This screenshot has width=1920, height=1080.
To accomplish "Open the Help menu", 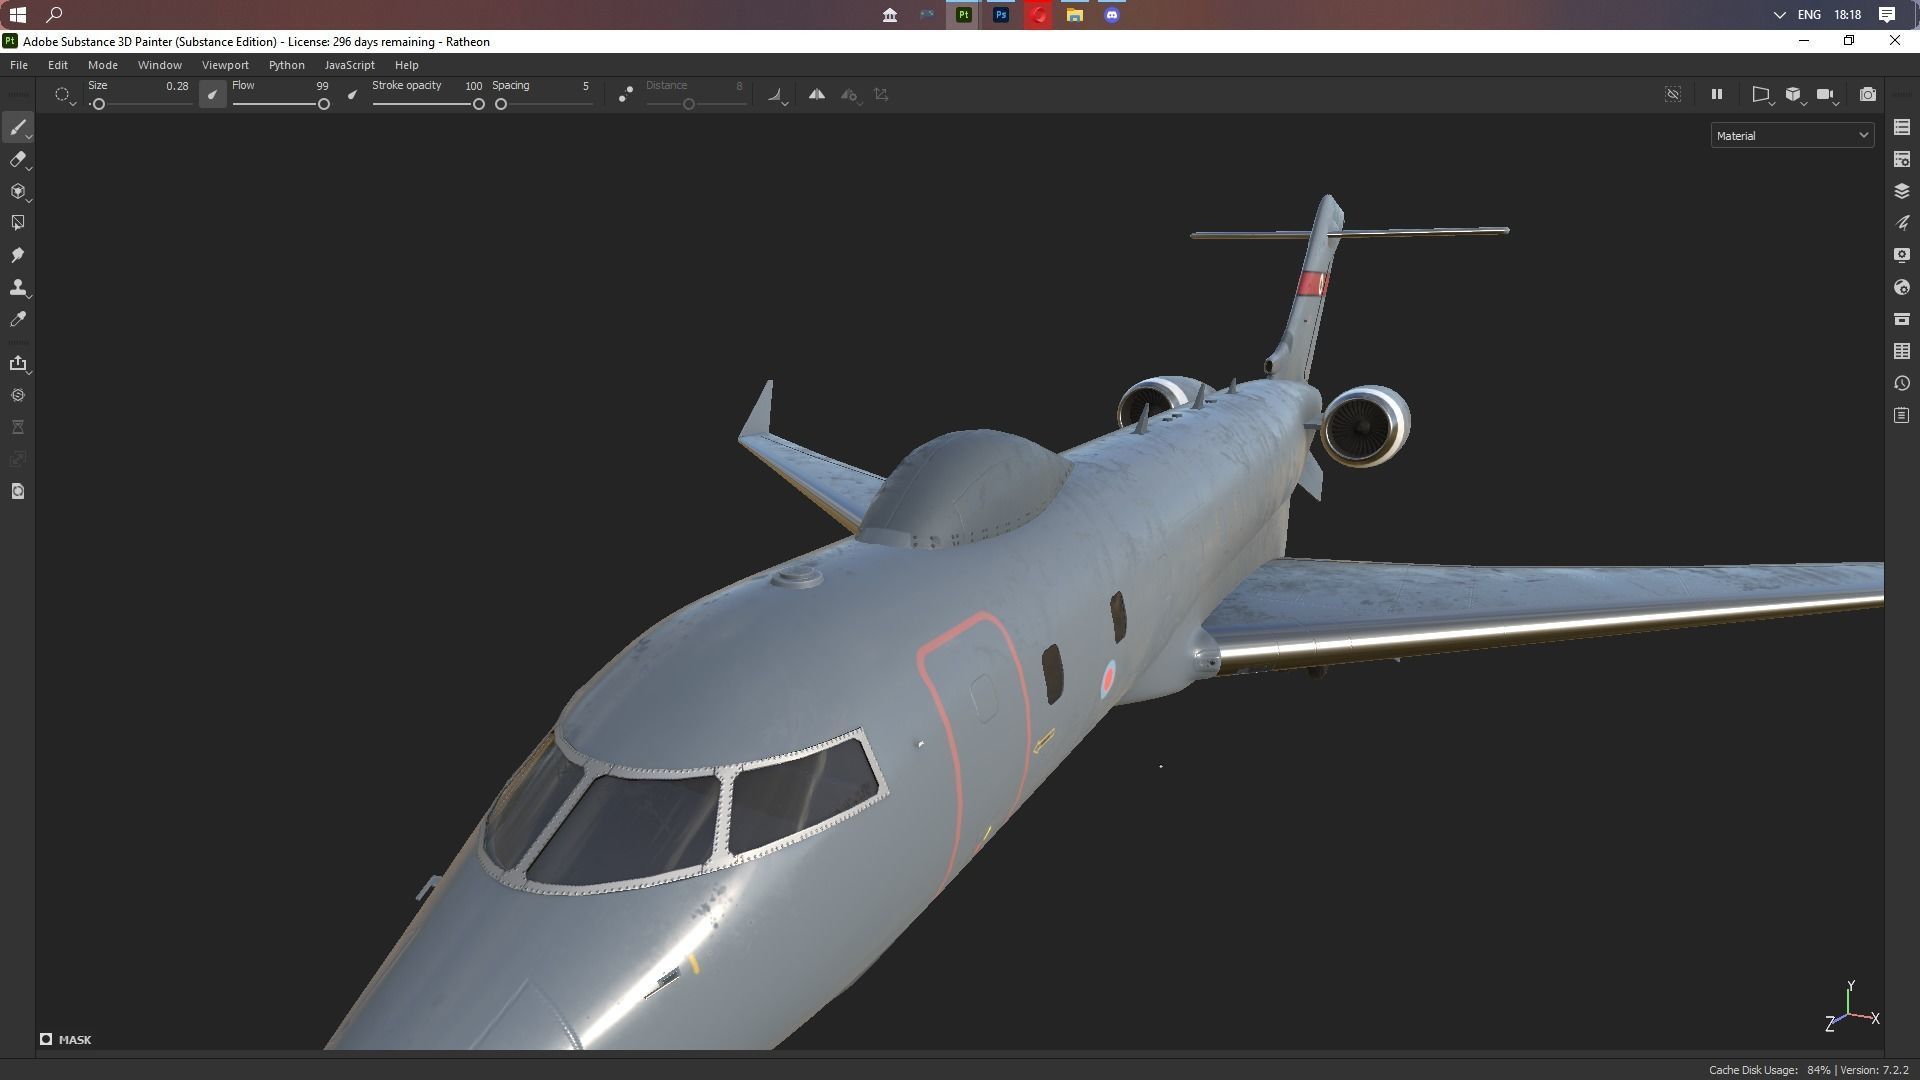I will pos(406,65).
